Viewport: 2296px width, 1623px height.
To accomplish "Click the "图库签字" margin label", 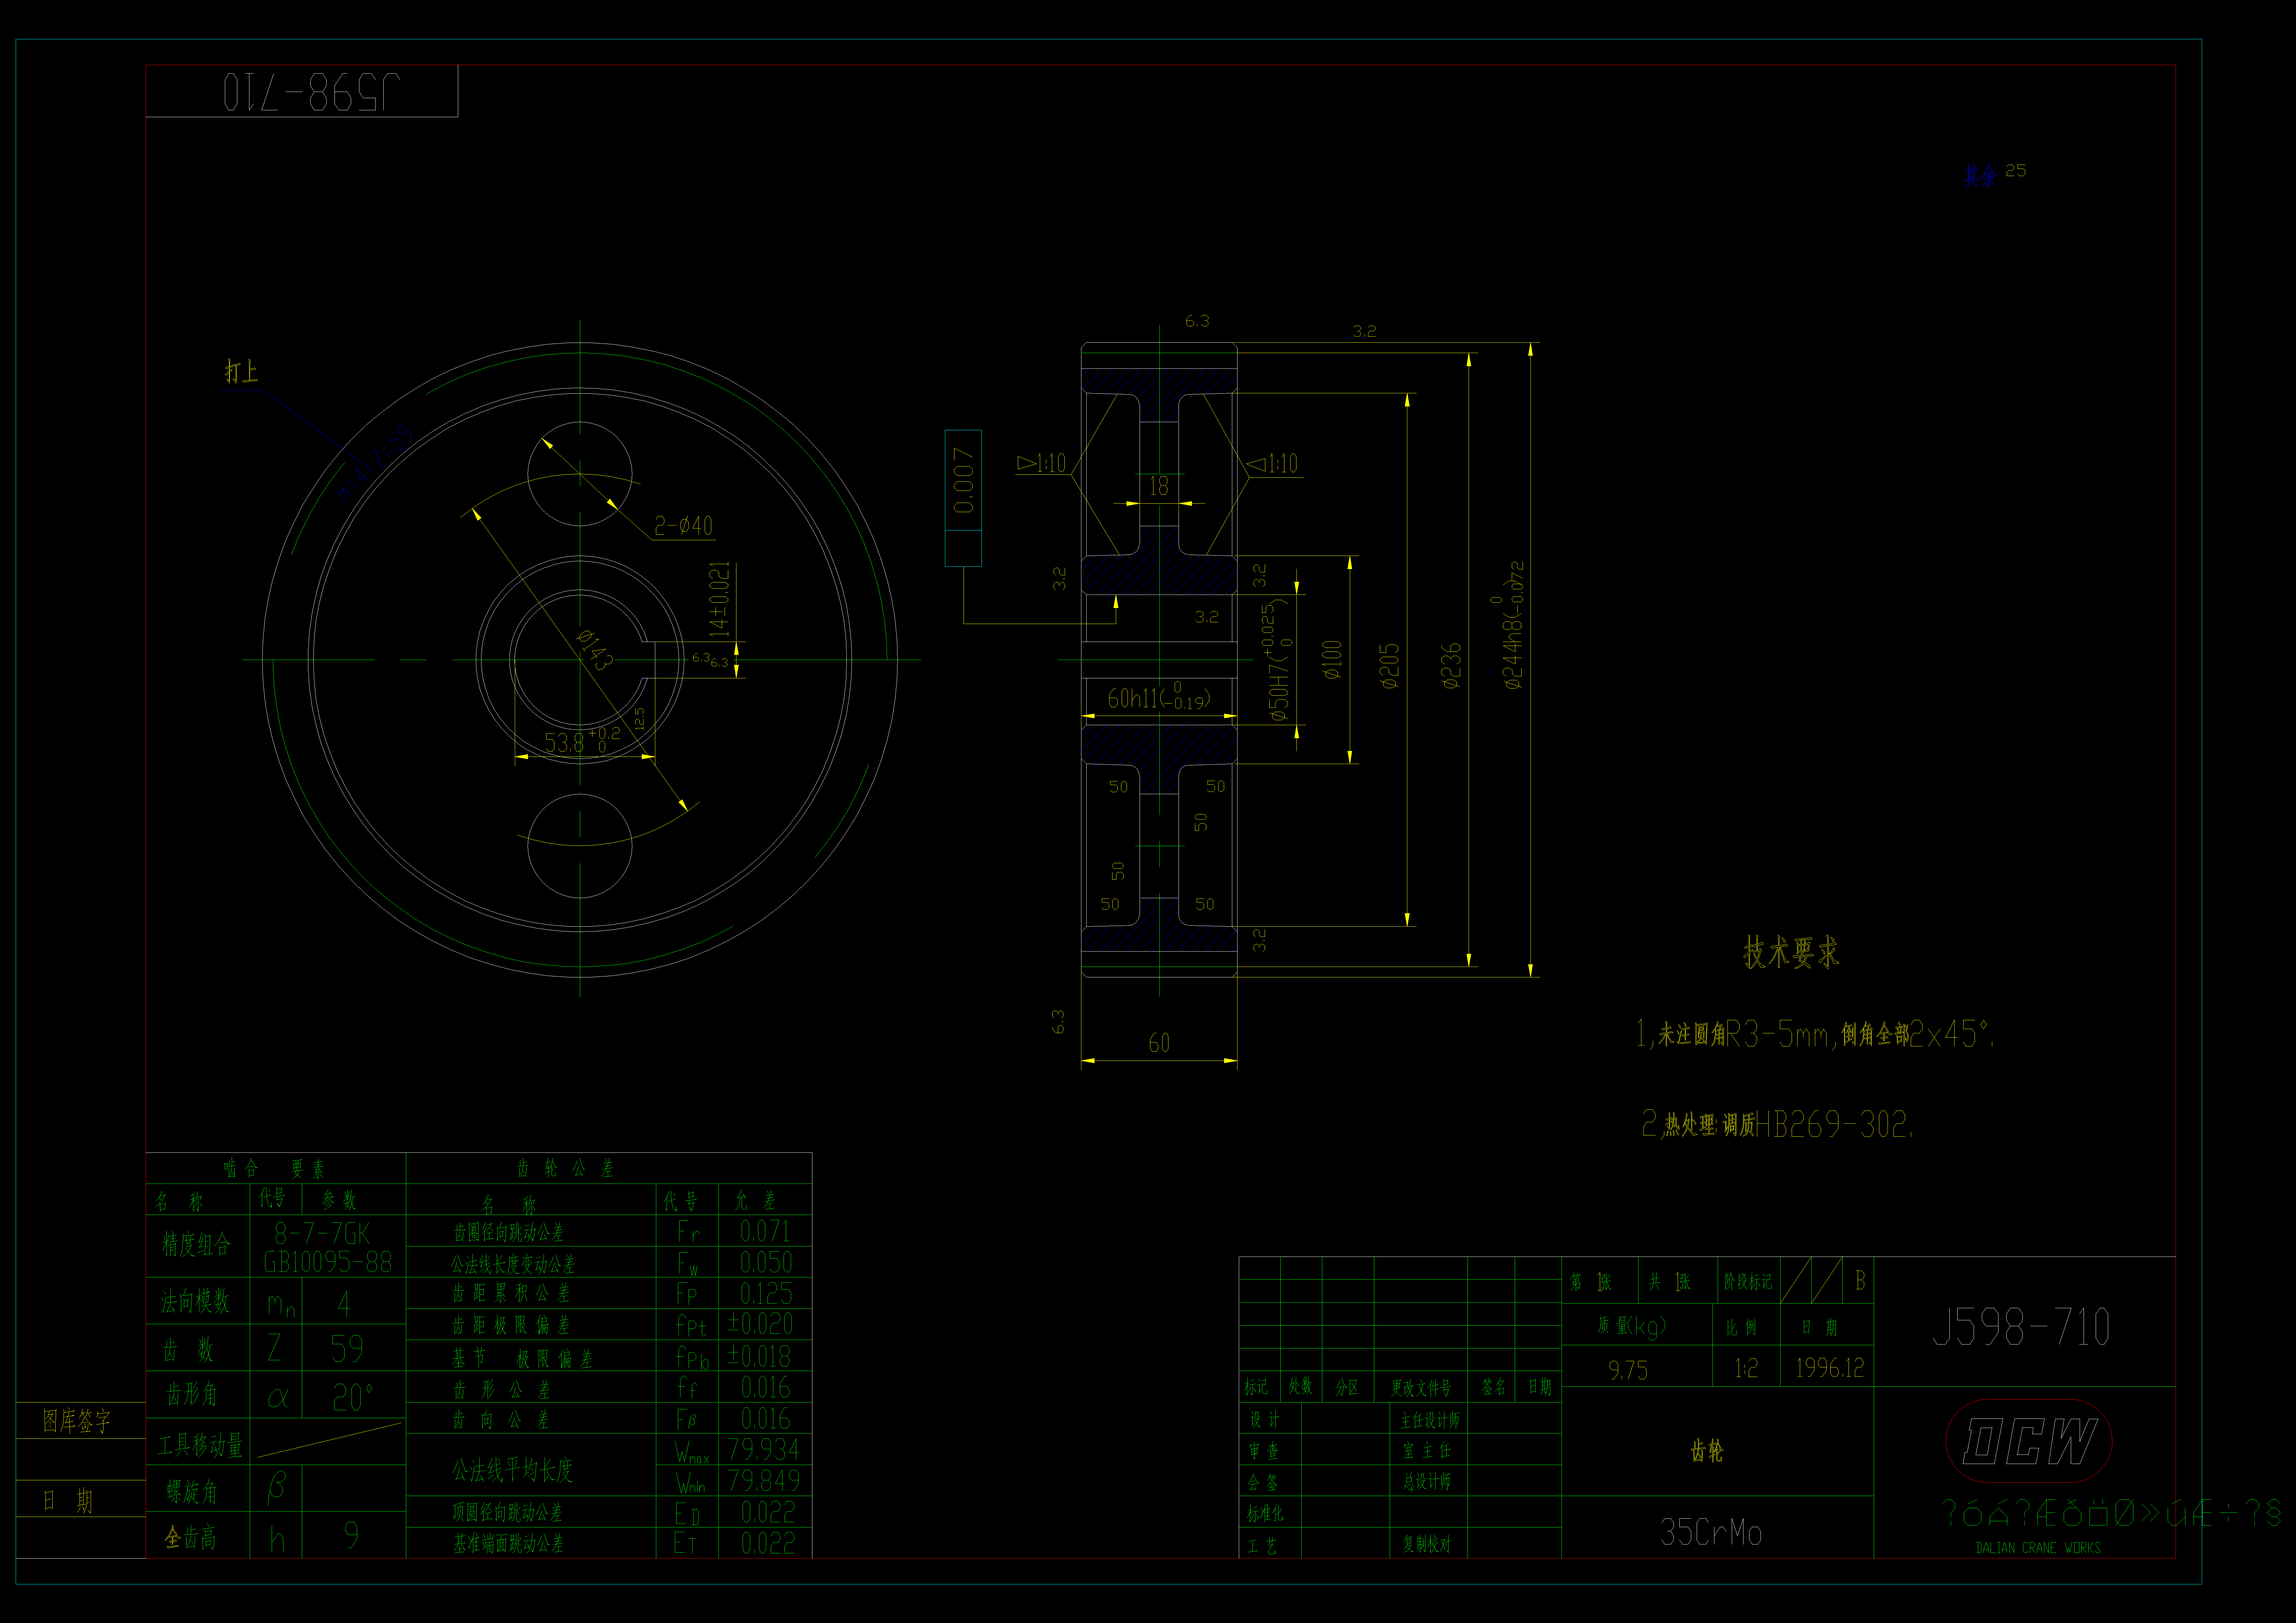I will [76, 1421].
